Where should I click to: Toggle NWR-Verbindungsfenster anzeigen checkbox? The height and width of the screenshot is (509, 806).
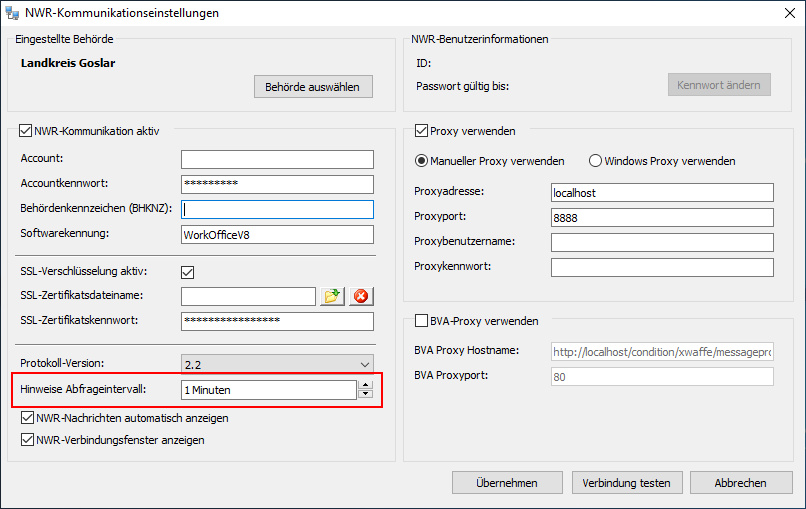tap(27, 440)
